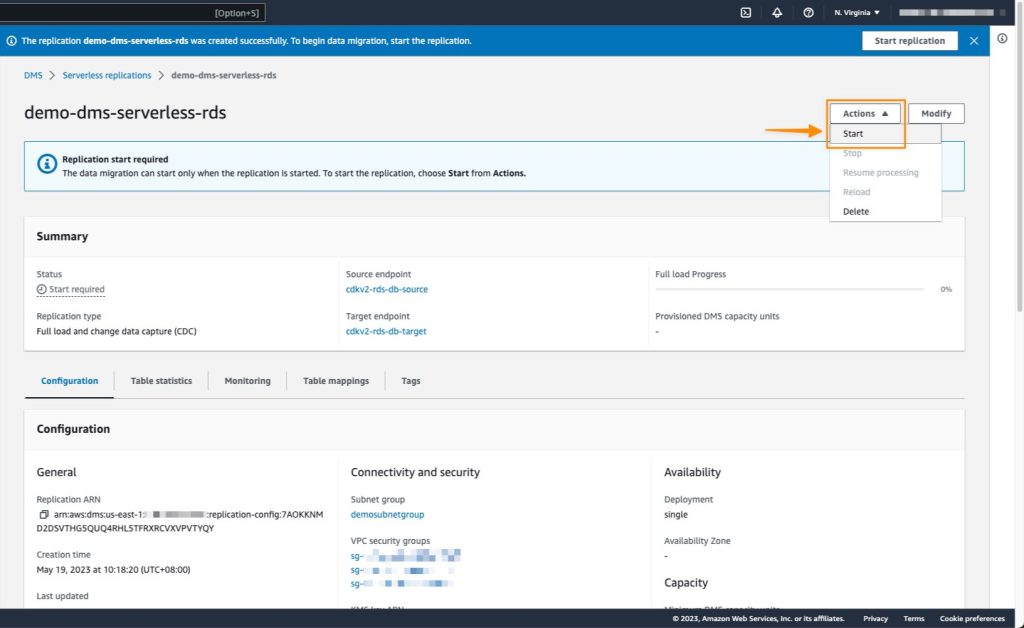
Task: Click Resume processing in Actions menu
Action: [885, 172]
